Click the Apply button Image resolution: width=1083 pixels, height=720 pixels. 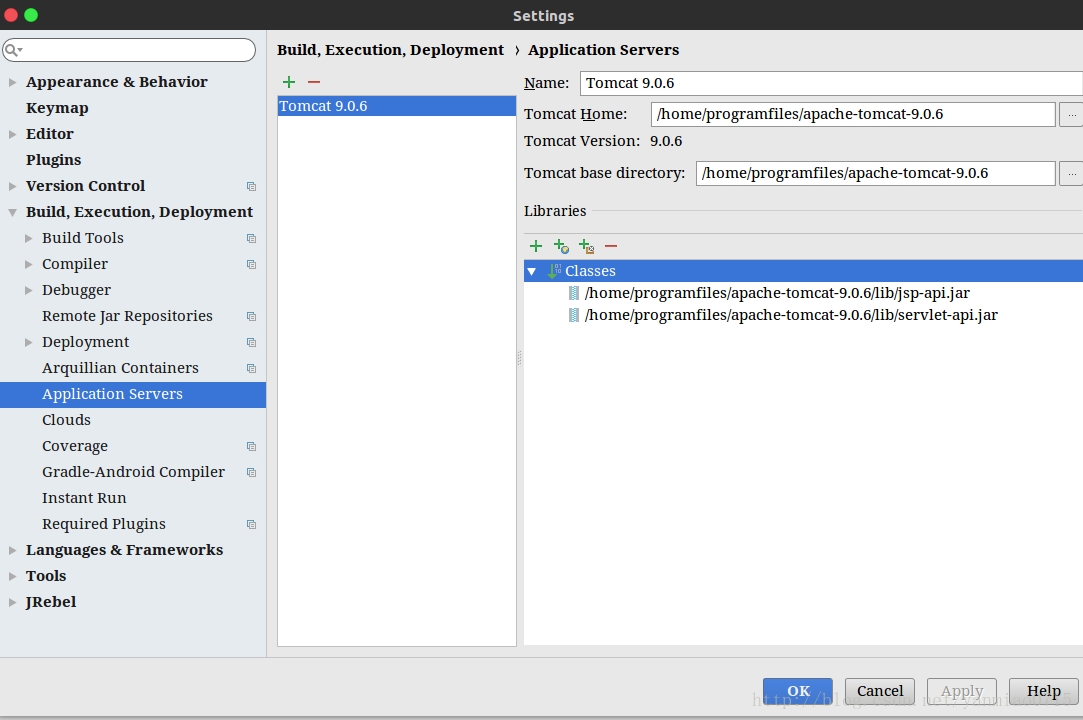tap(961, 691)
